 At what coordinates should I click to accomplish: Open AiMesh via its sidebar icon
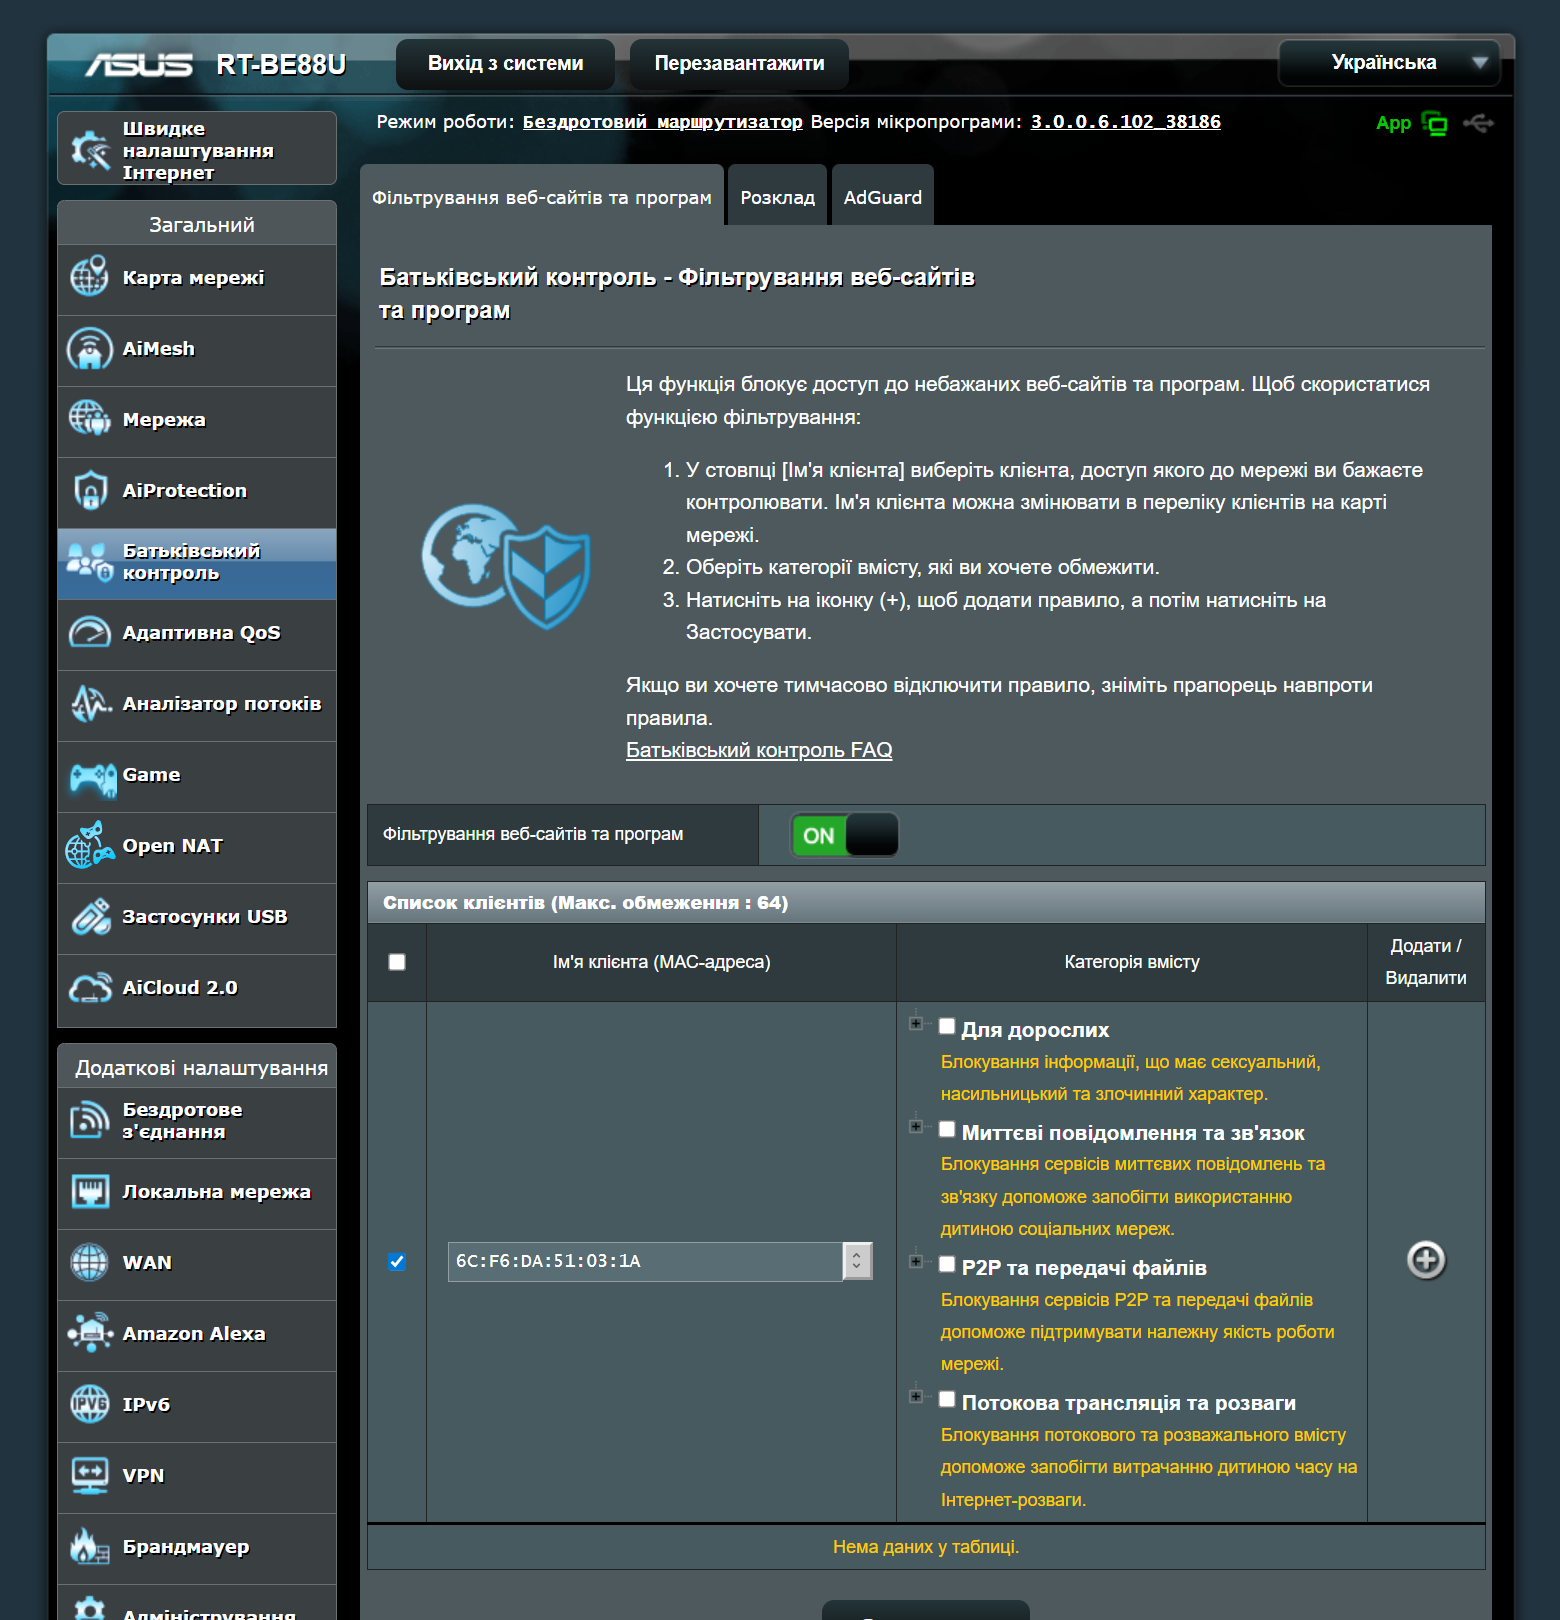(x=90, y=348)
